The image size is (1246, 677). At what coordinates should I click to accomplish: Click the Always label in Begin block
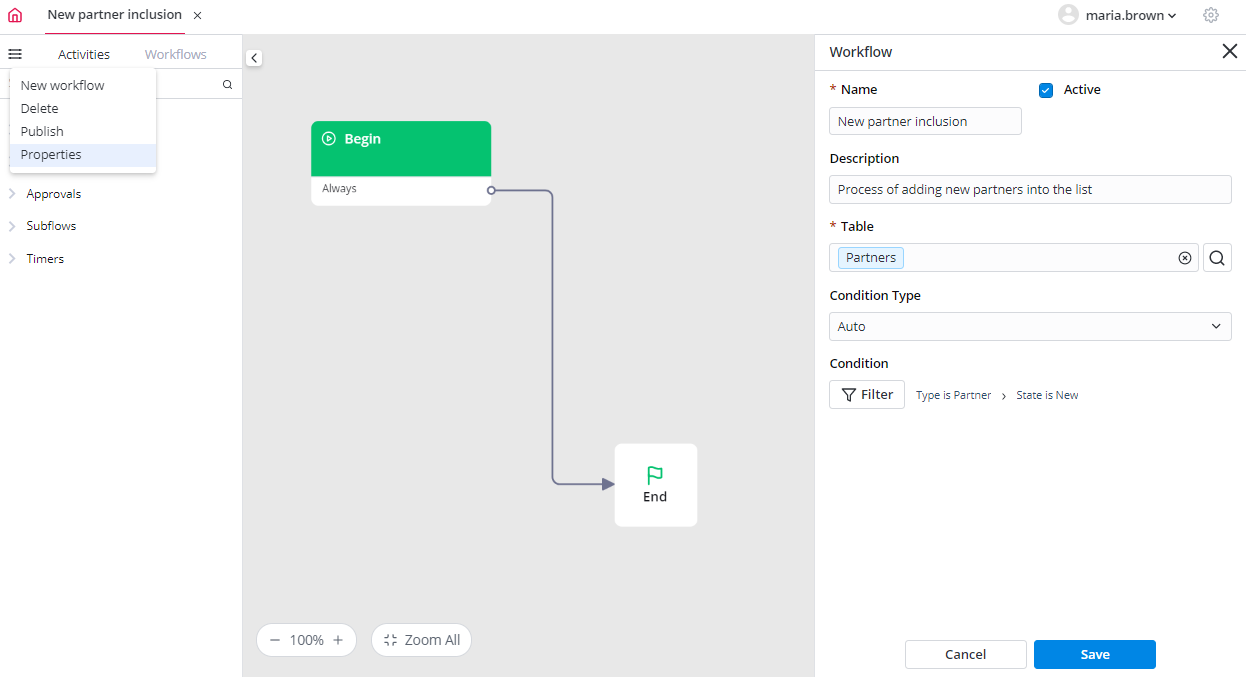(340, 188)
